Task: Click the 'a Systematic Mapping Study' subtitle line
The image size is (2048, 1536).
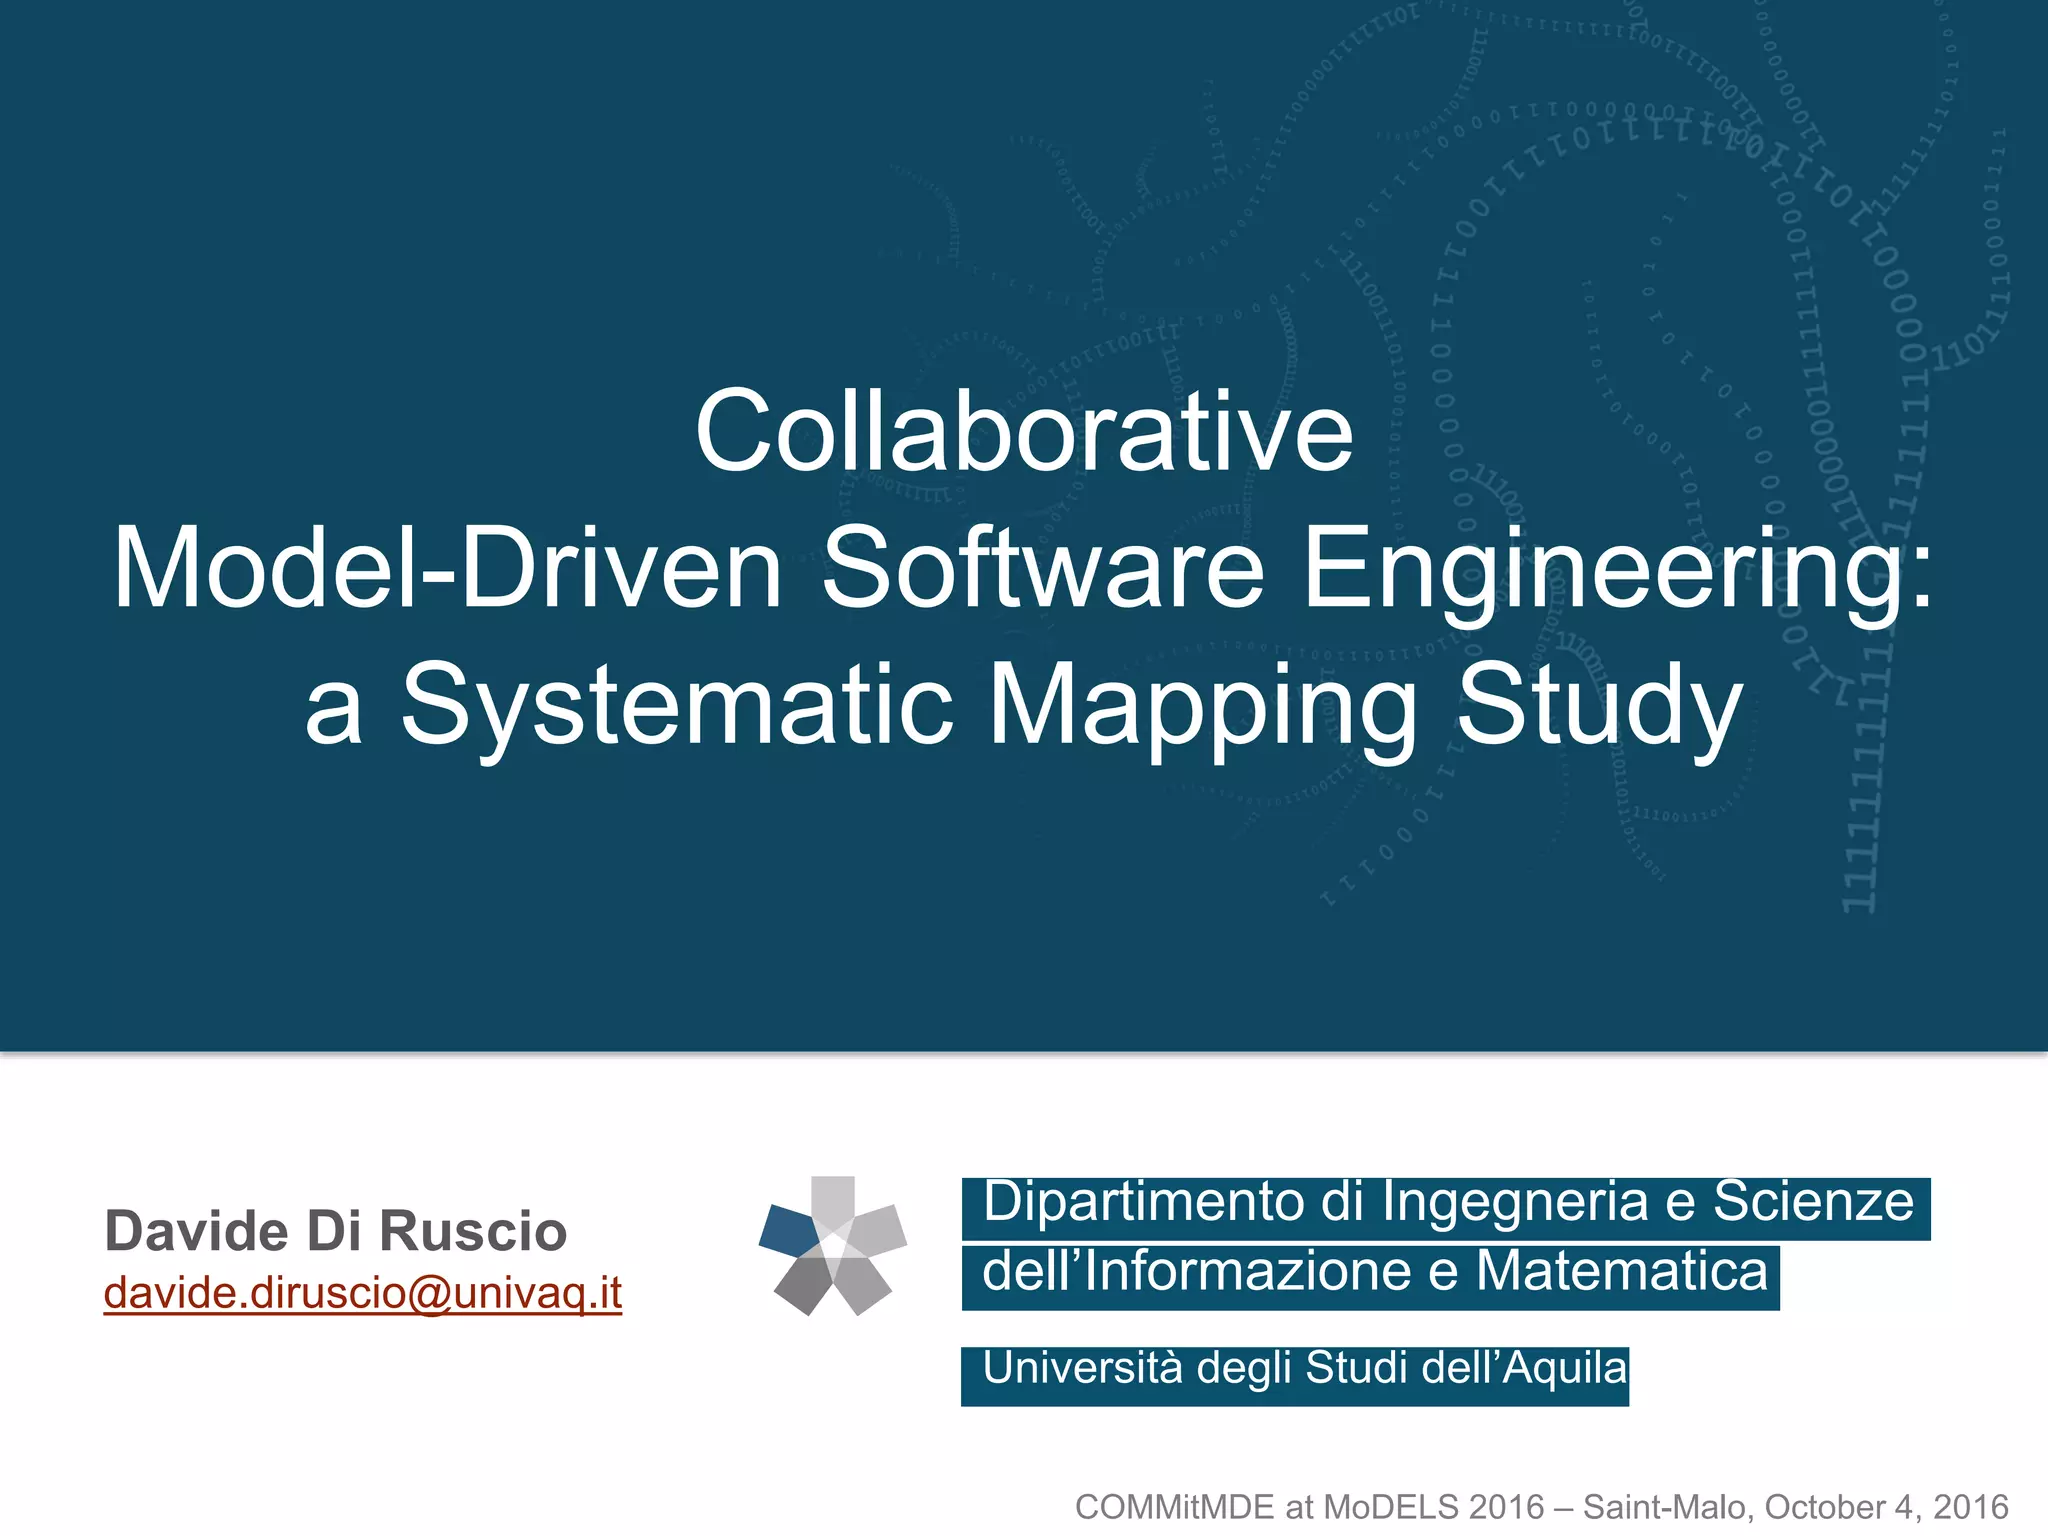Action: (x=1023, y=704)
